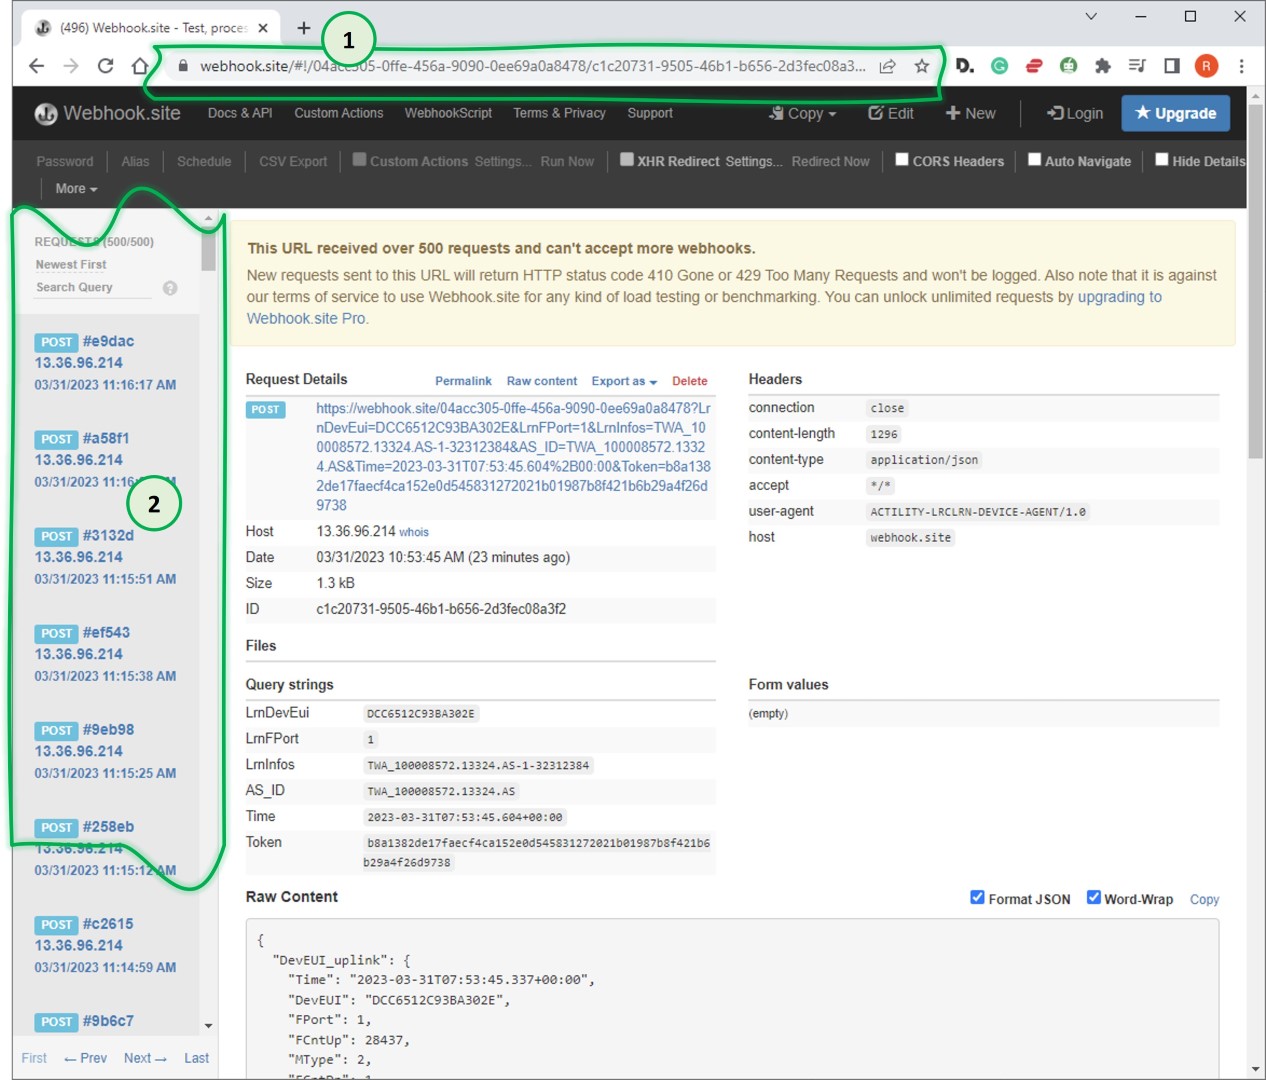Open the XHR Redirect Settings link
This screenshot has width=1266, height=1080.
click(x=754, y=161)
